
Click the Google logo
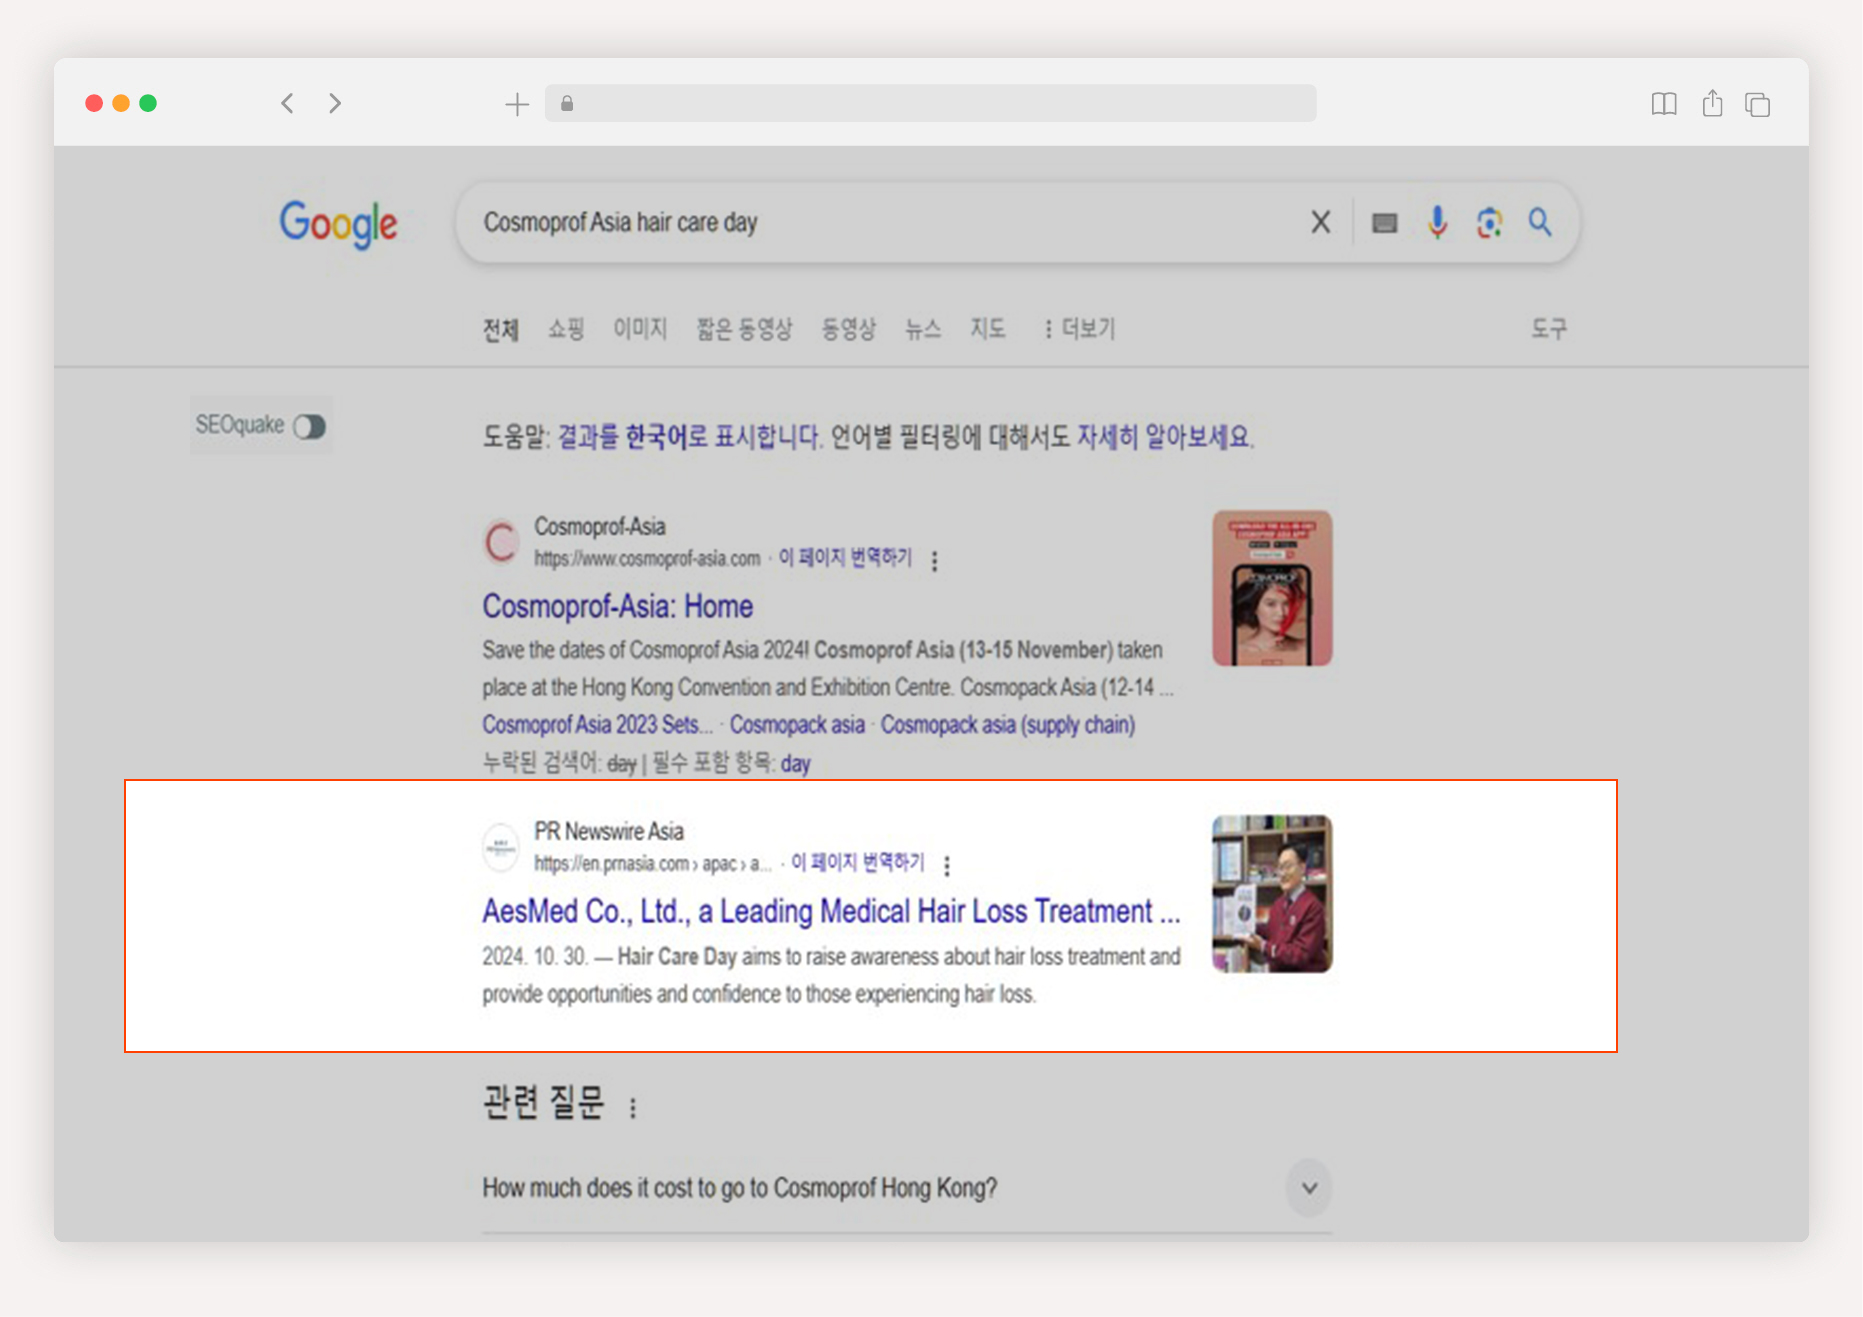coord(338,223)
